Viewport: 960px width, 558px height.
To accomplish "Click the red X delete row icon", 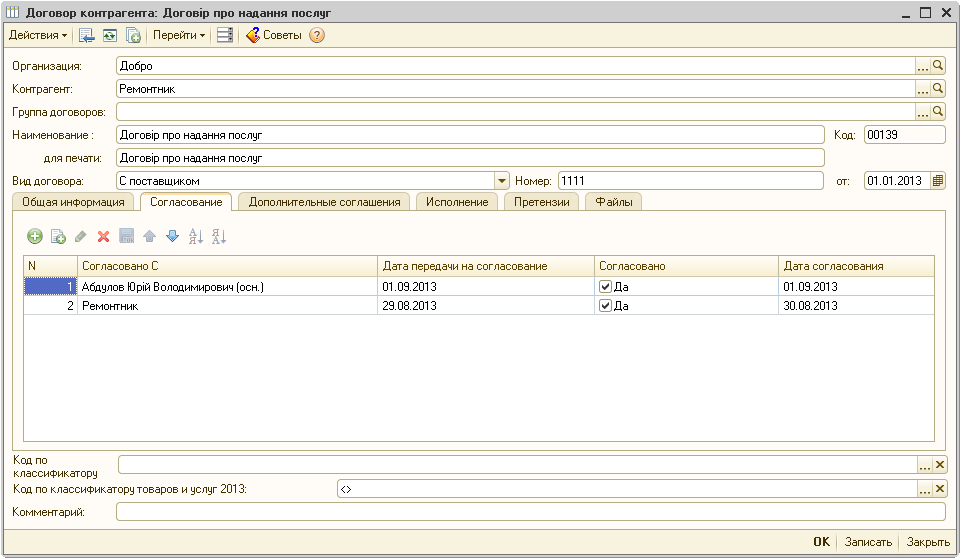I will [x=103, y=237].
